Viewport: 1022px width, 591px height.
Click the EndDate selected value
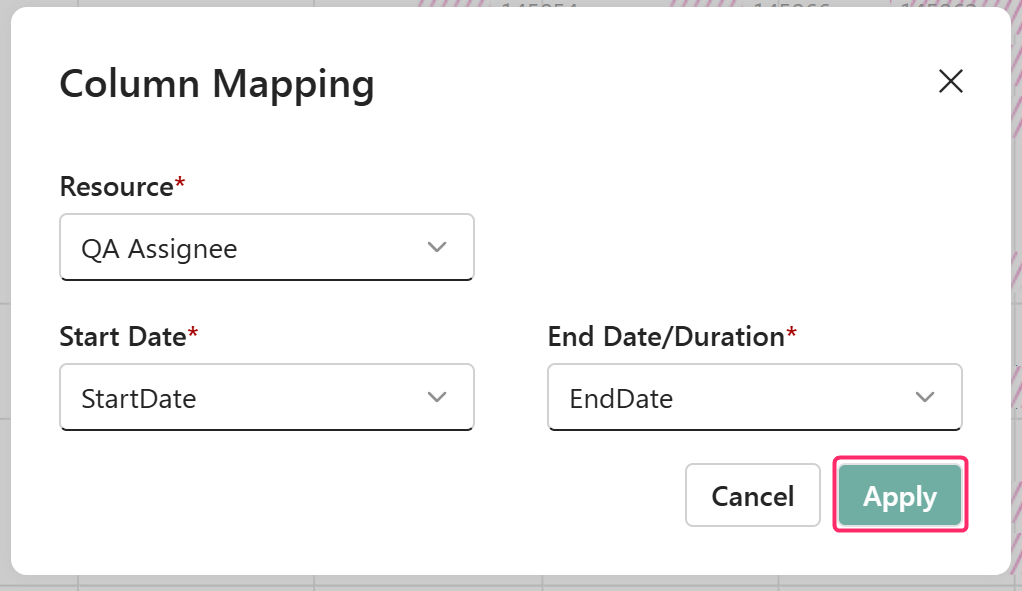[x=621, y=399]
